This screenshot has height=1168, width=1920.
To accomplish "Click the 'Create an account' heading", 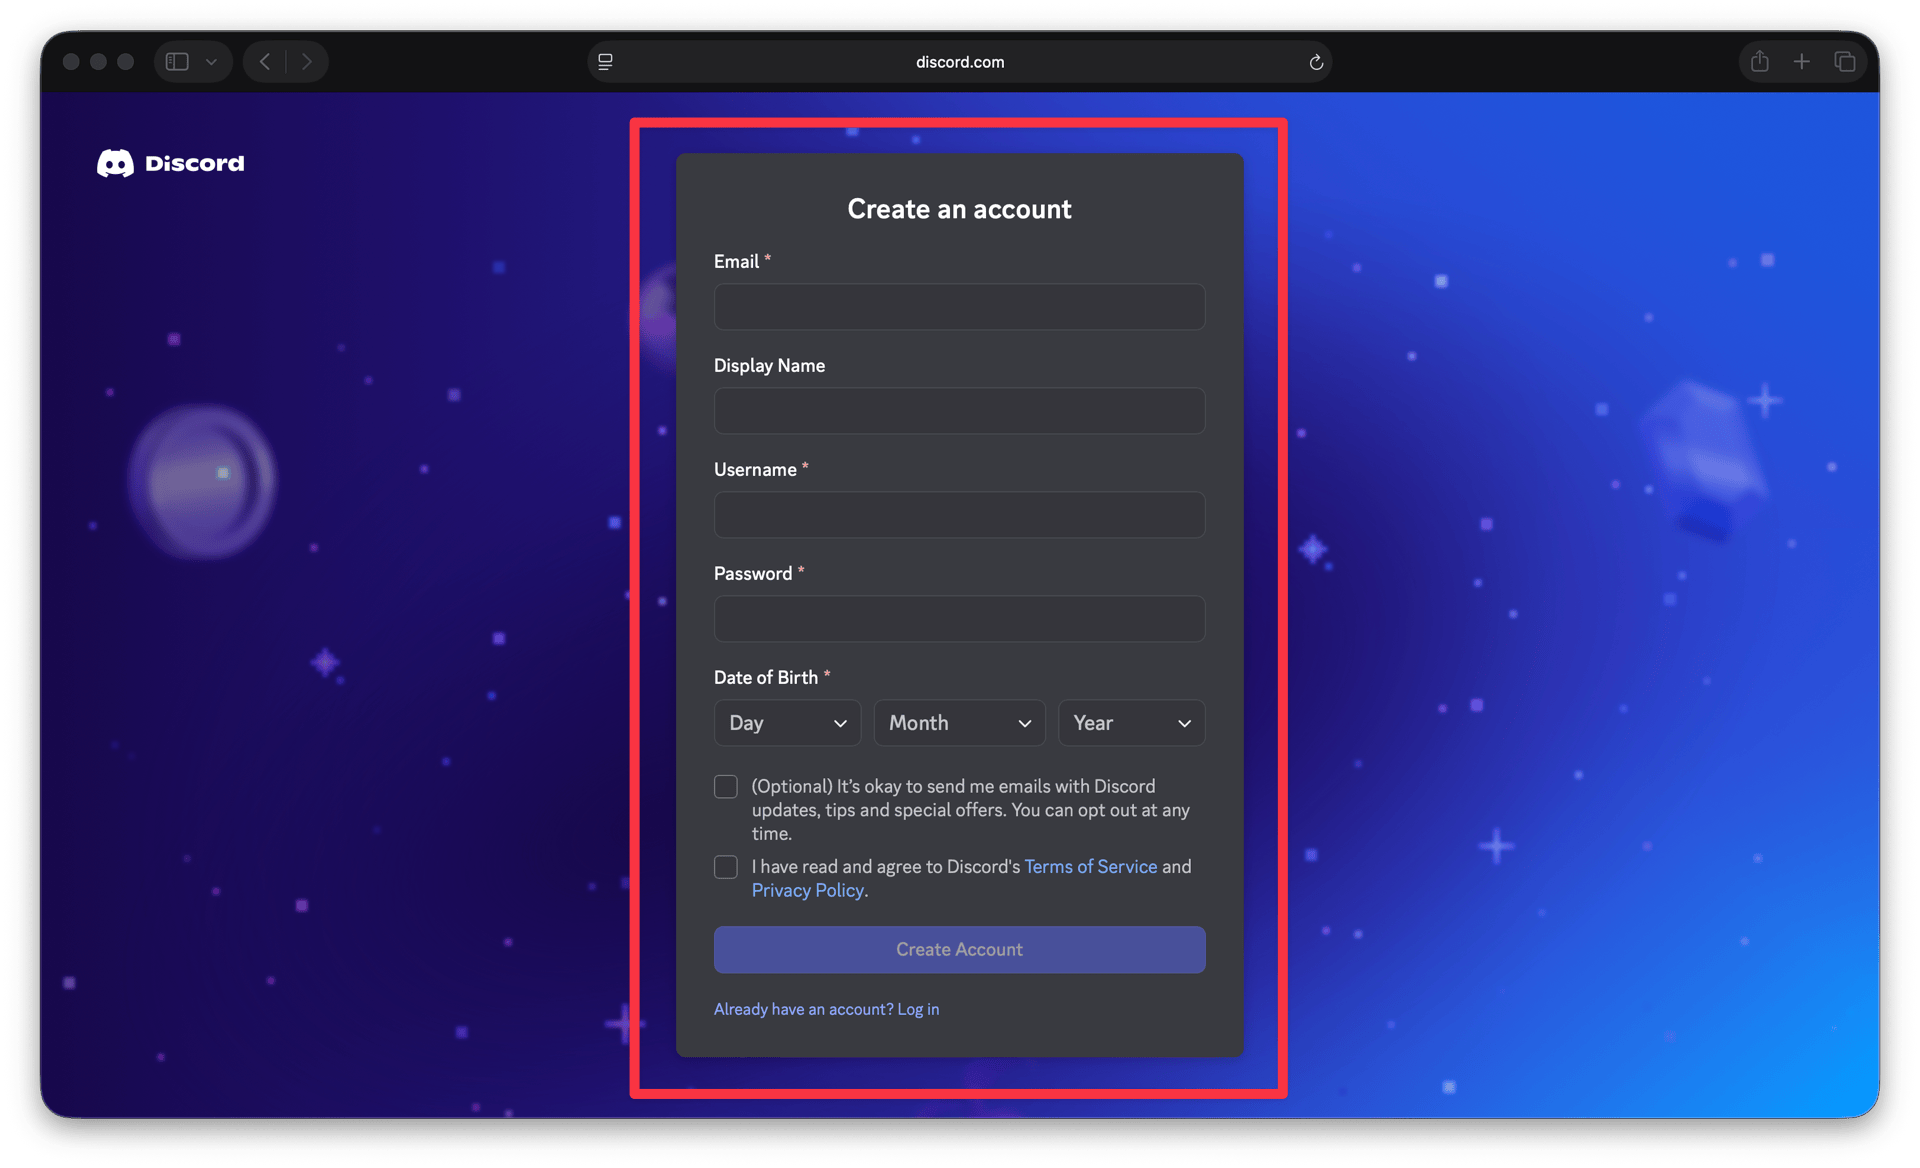I will 959,209.
